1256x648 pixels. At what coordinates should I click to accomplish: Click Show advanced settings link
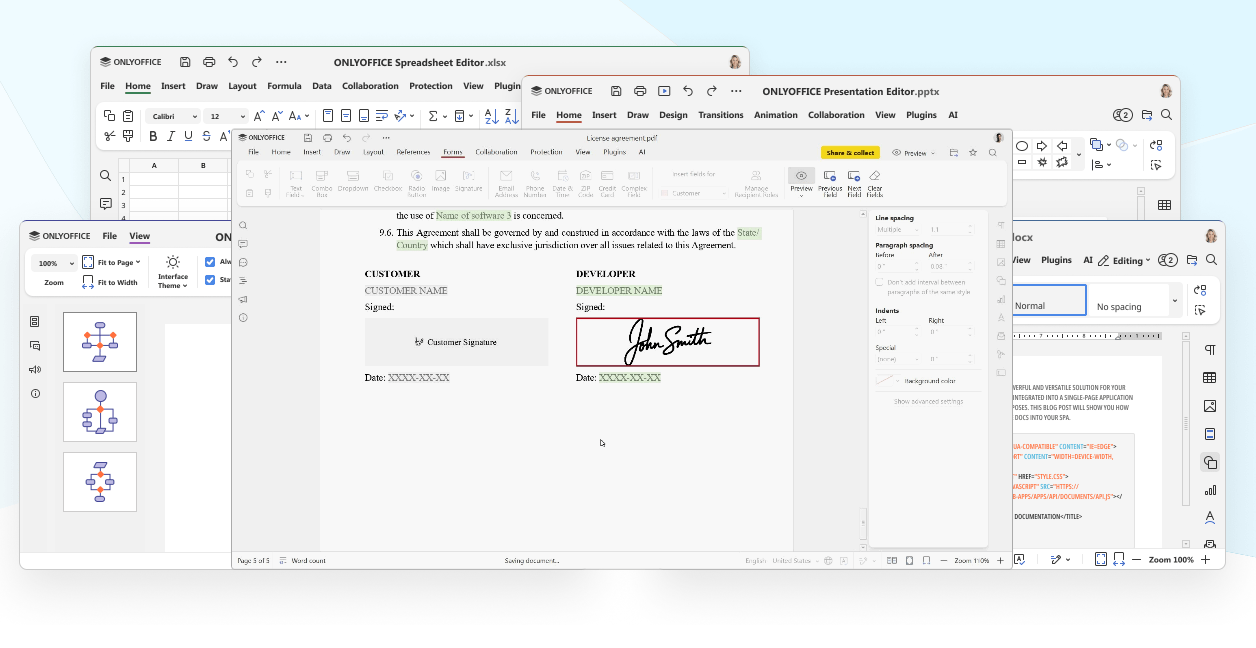[929, 401]
